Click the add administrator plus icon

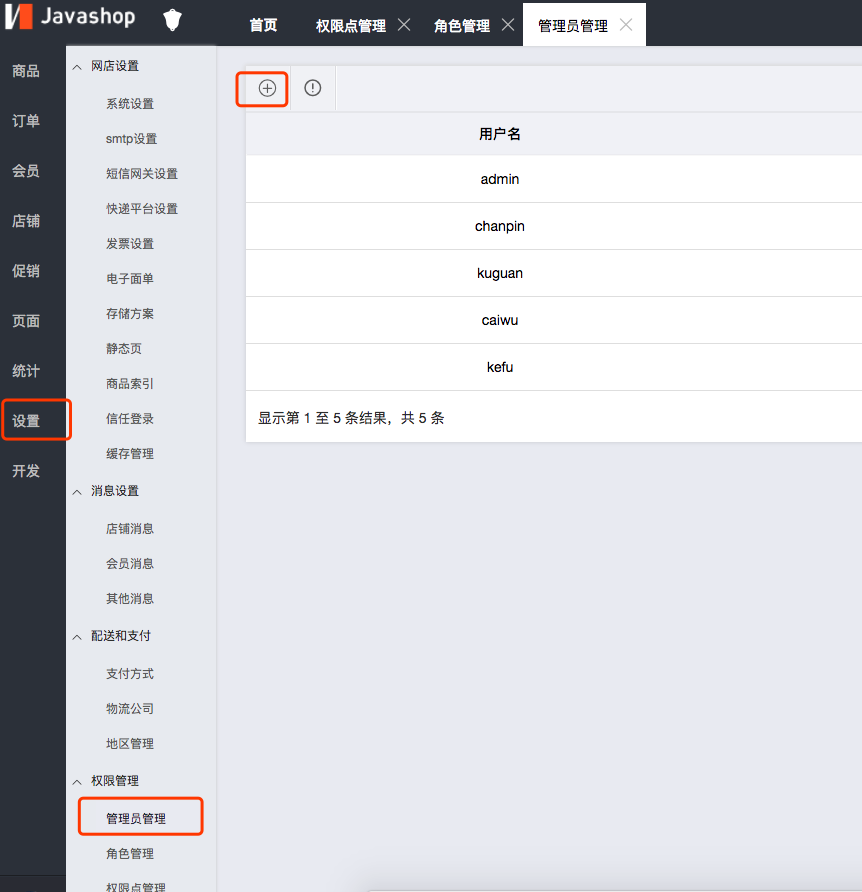click(x=267, y=88)
